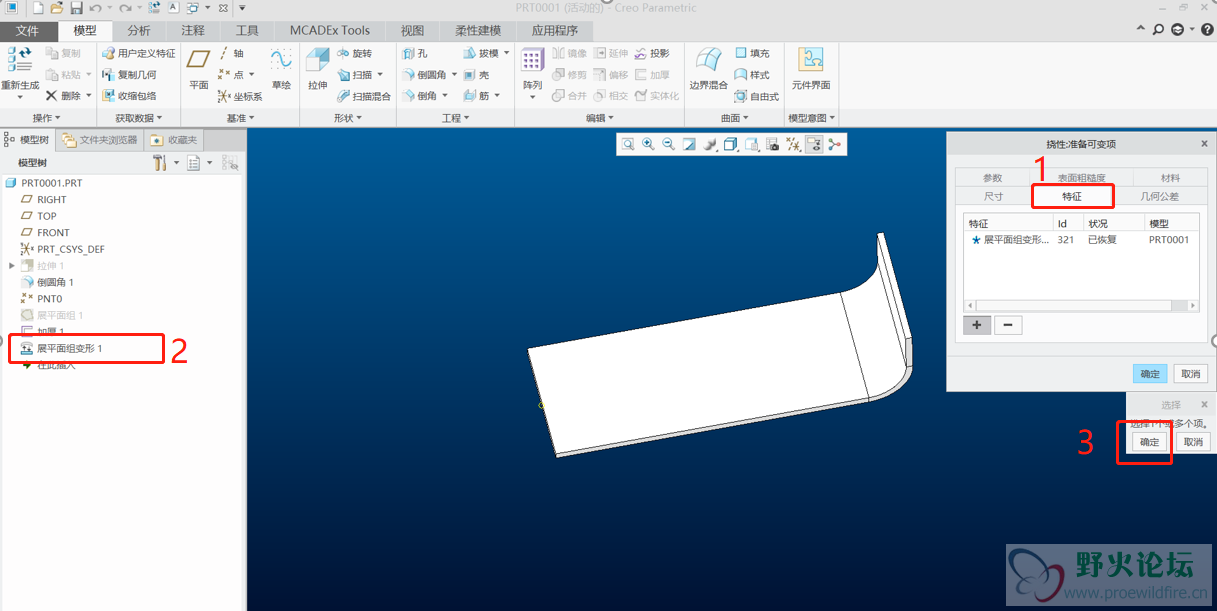Expand the 拉伸 1 tree node
This screenshot has height=611, width=1217.
point(12,265)
